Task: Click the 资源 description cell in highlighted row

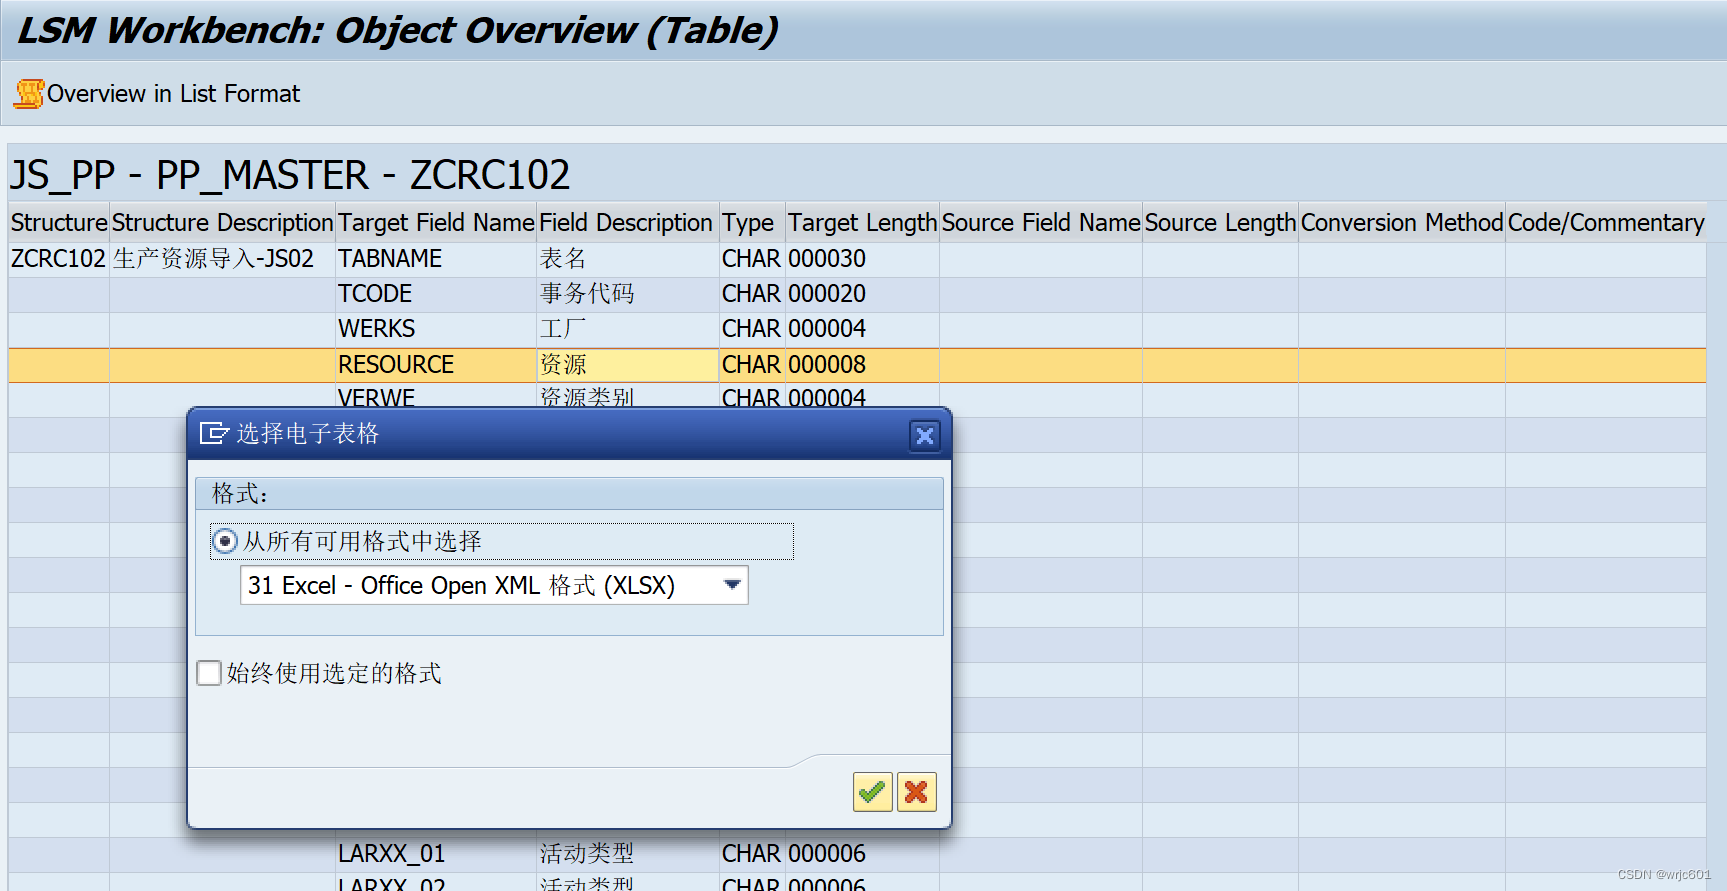Action: pyautogui.click(x=628, y=365)
